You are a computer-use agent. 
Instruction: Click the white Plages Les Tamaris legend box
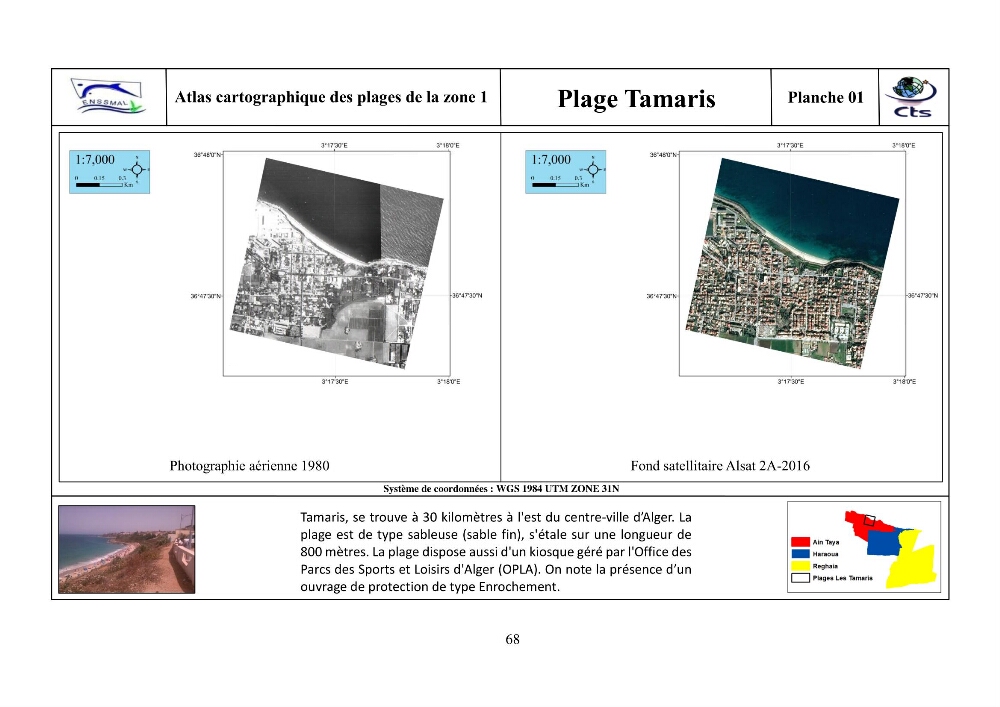tap(800, 578)
